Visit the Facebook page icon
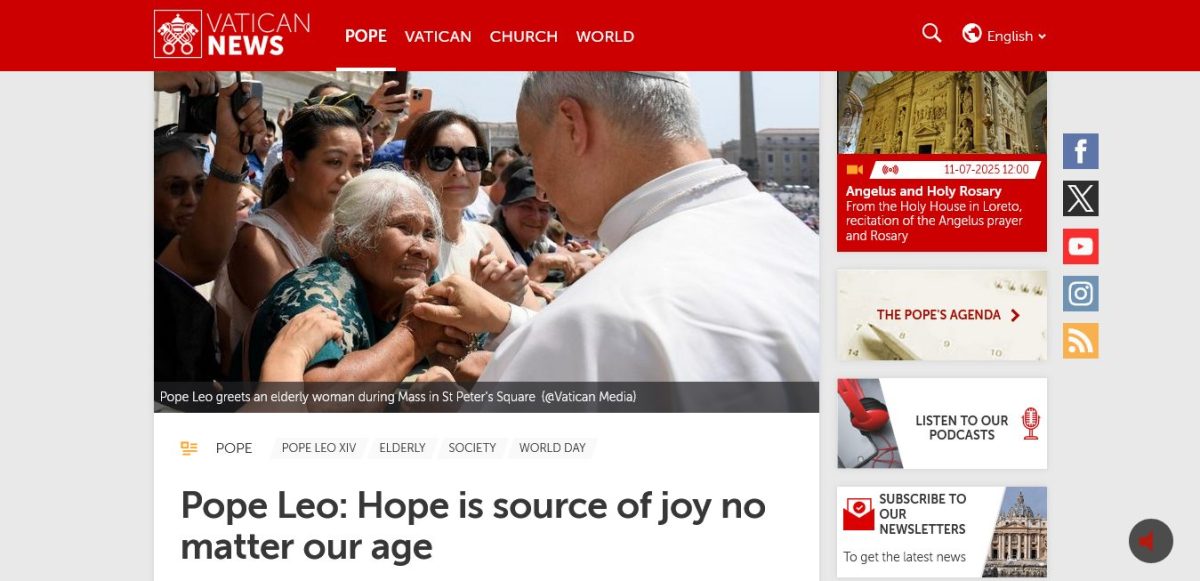Viewport: 1200px width, 581px height. (x=1080, y=151)
